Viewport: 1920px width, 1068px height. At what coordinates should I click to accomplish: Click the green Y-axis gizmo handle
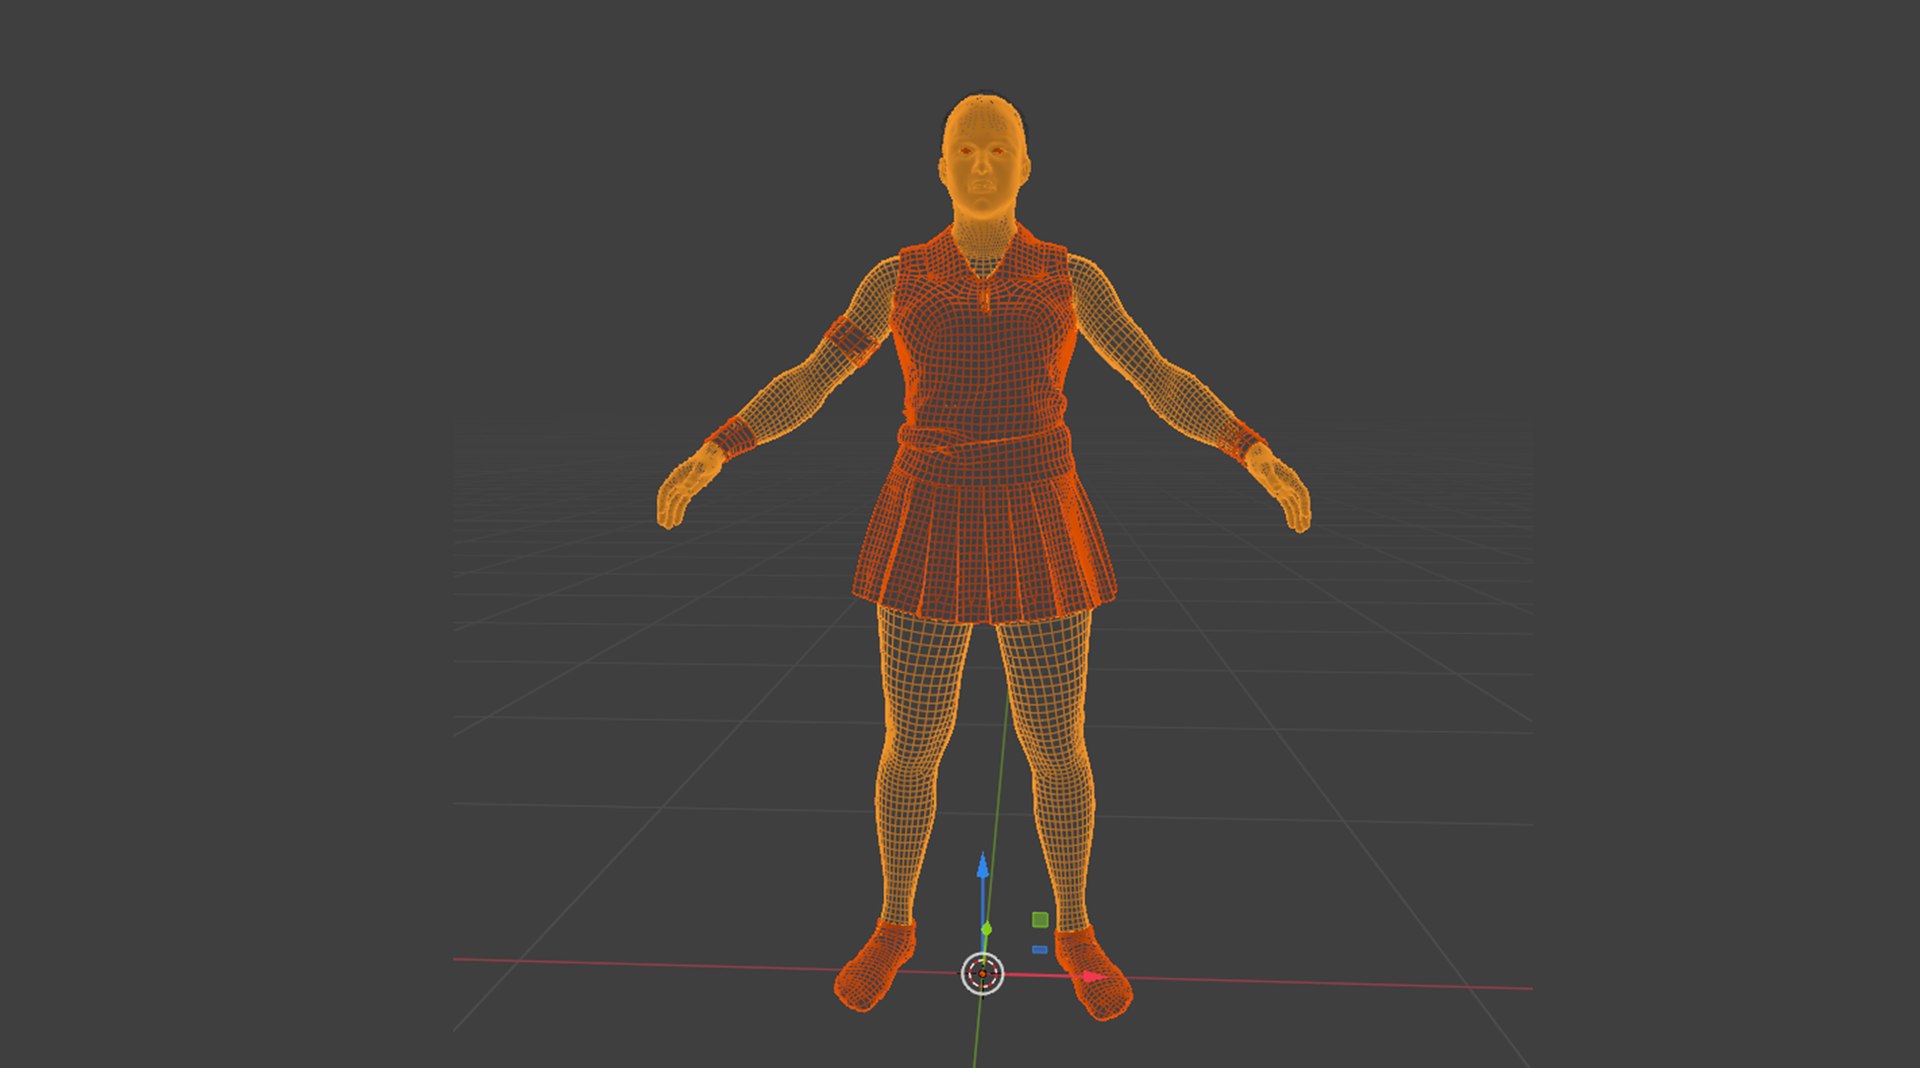pos(986,929)
